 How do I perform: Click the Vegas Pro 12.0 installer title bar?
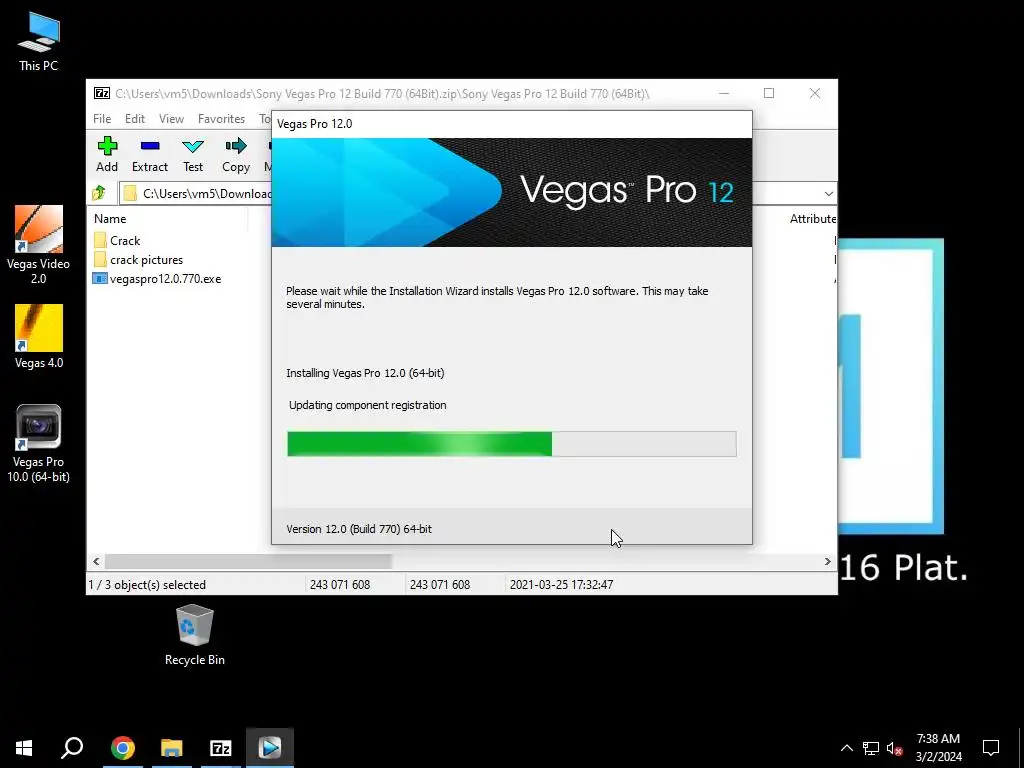point(511,124)
